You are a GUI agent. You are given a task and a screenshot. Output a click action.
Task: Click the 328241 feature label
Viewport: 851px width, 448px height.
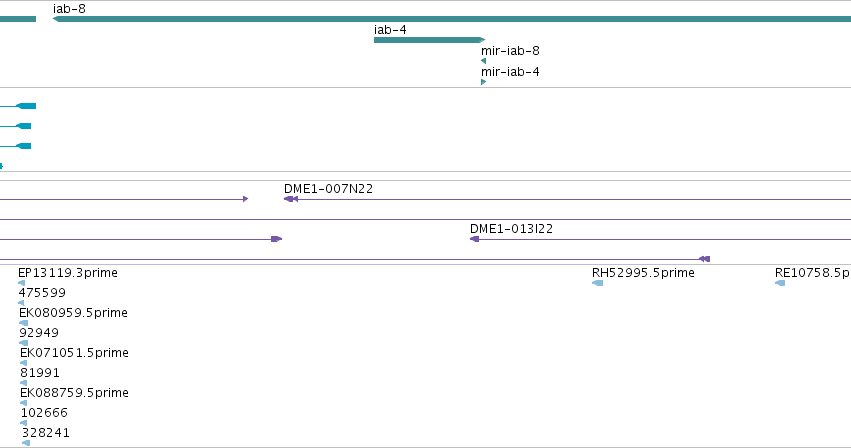(46, 433)
